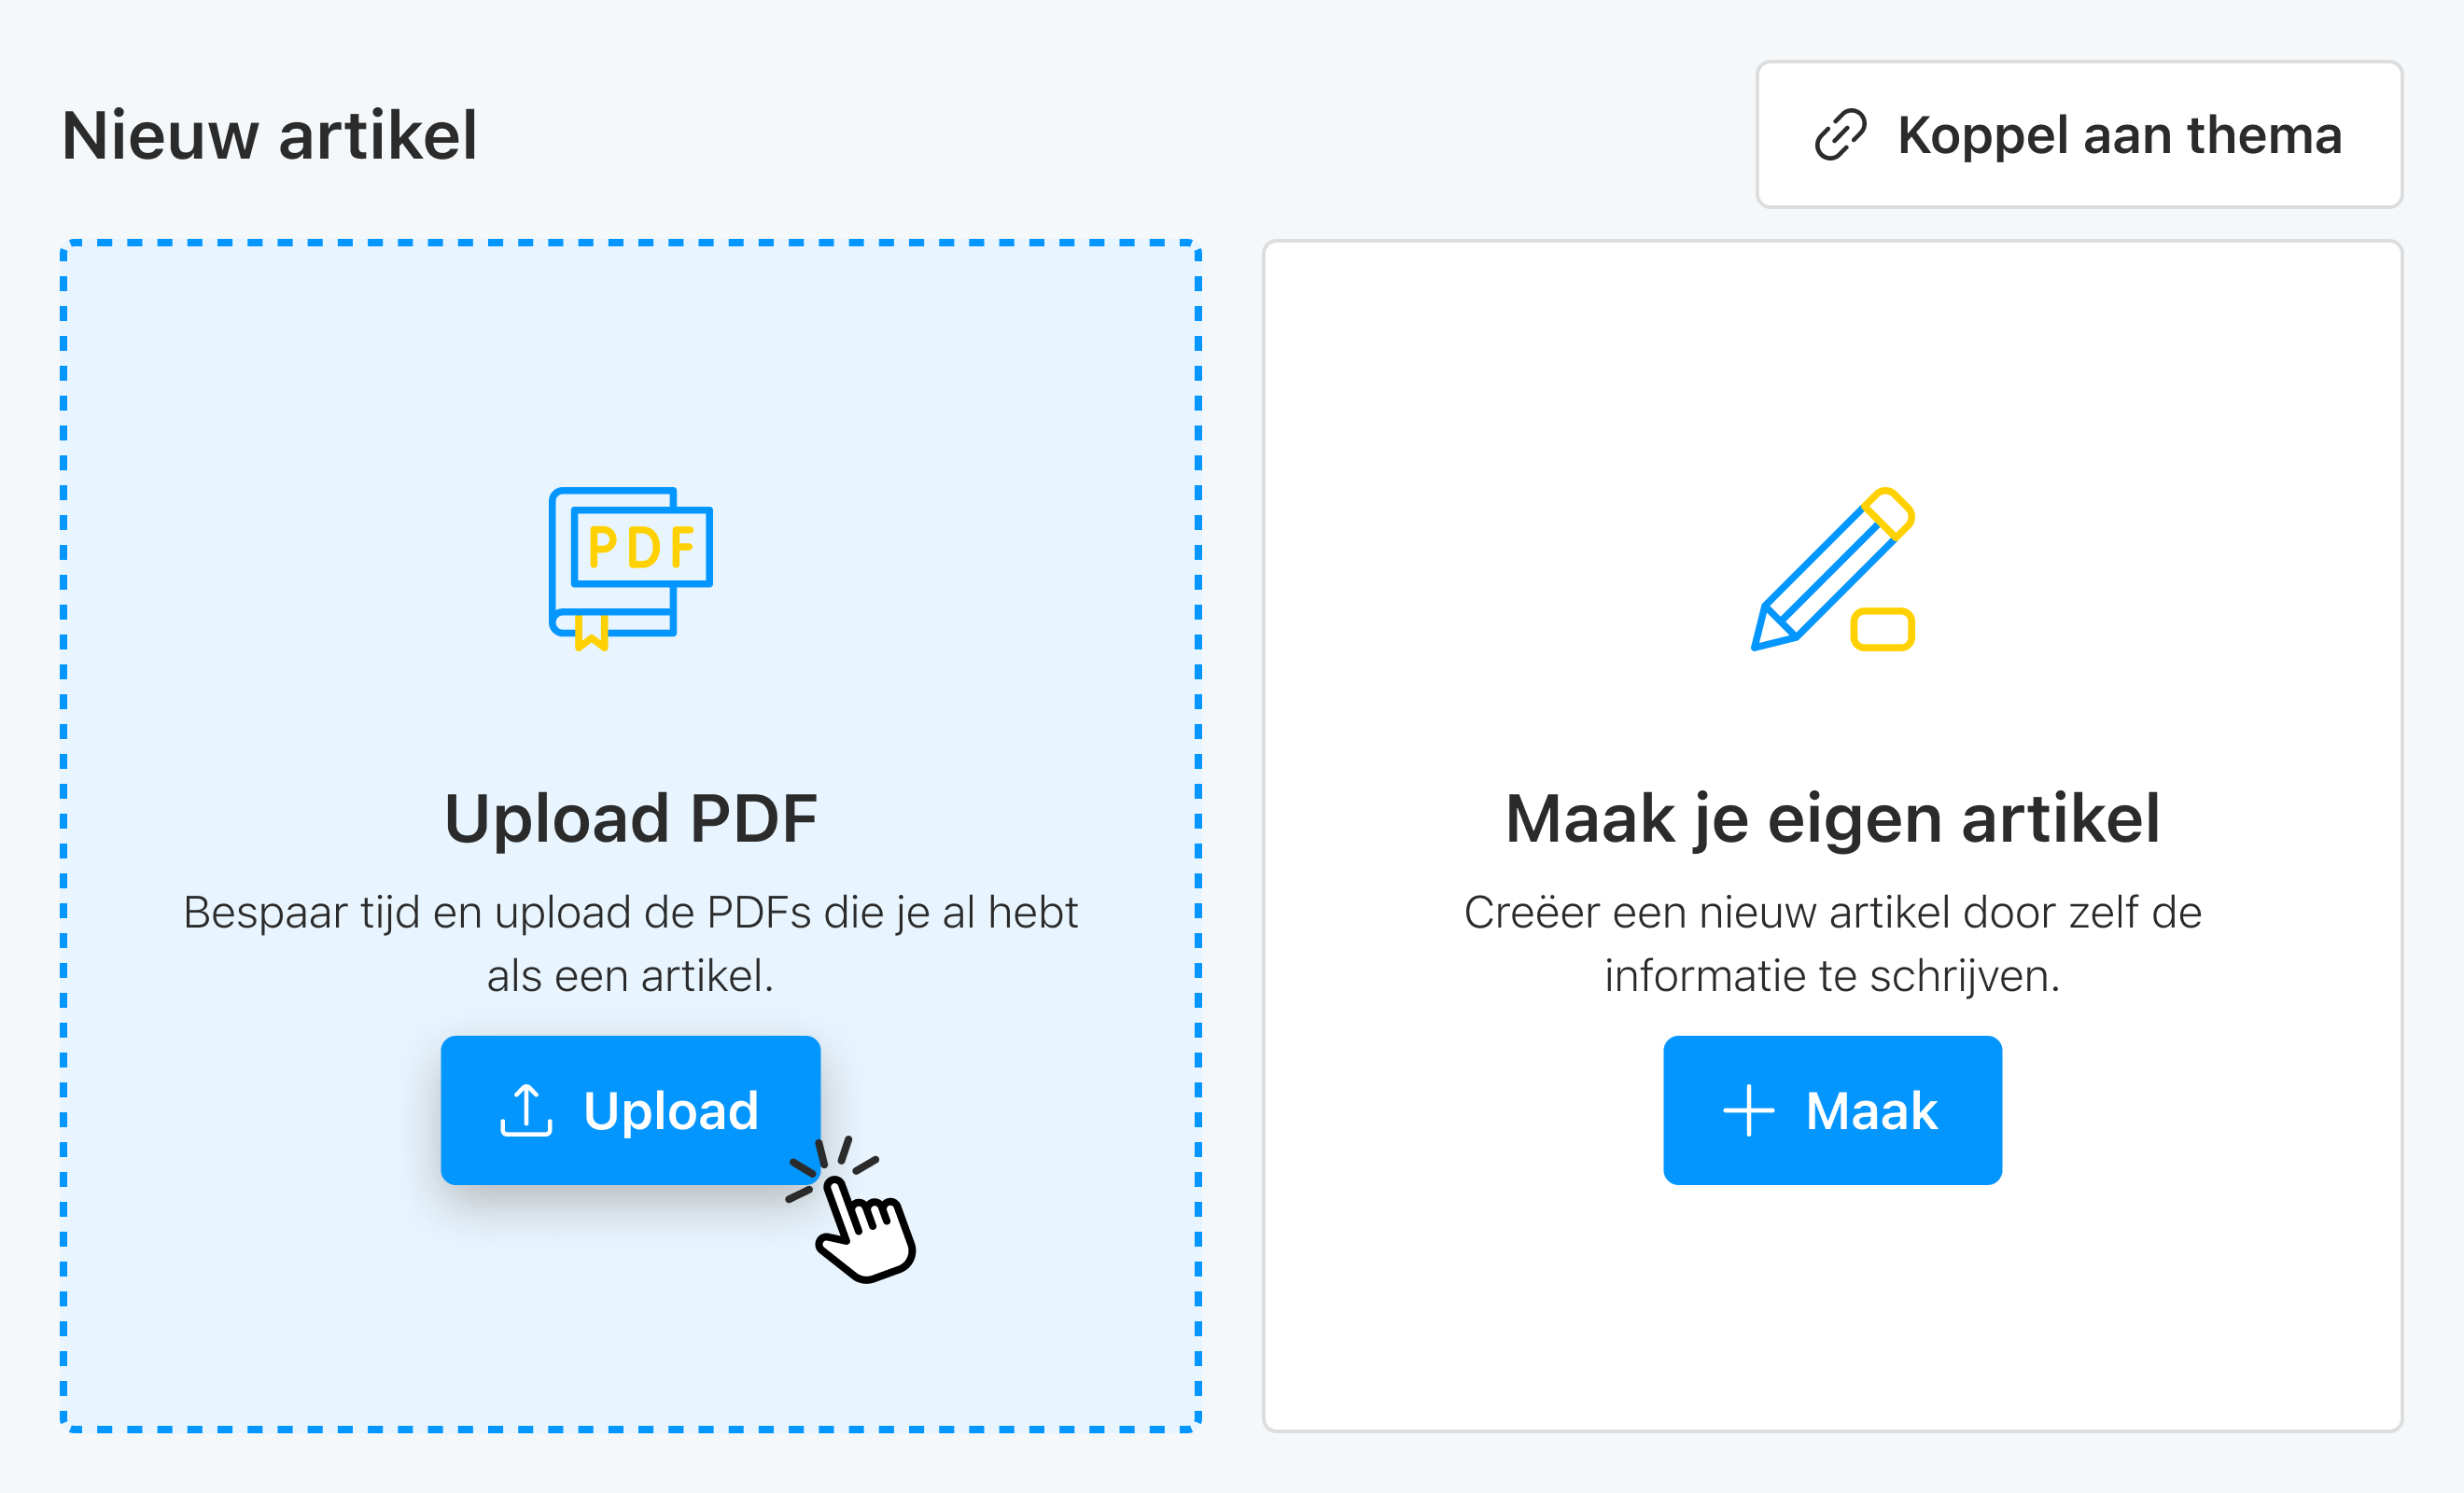Click the description under Upload PDF

[631, 940]
